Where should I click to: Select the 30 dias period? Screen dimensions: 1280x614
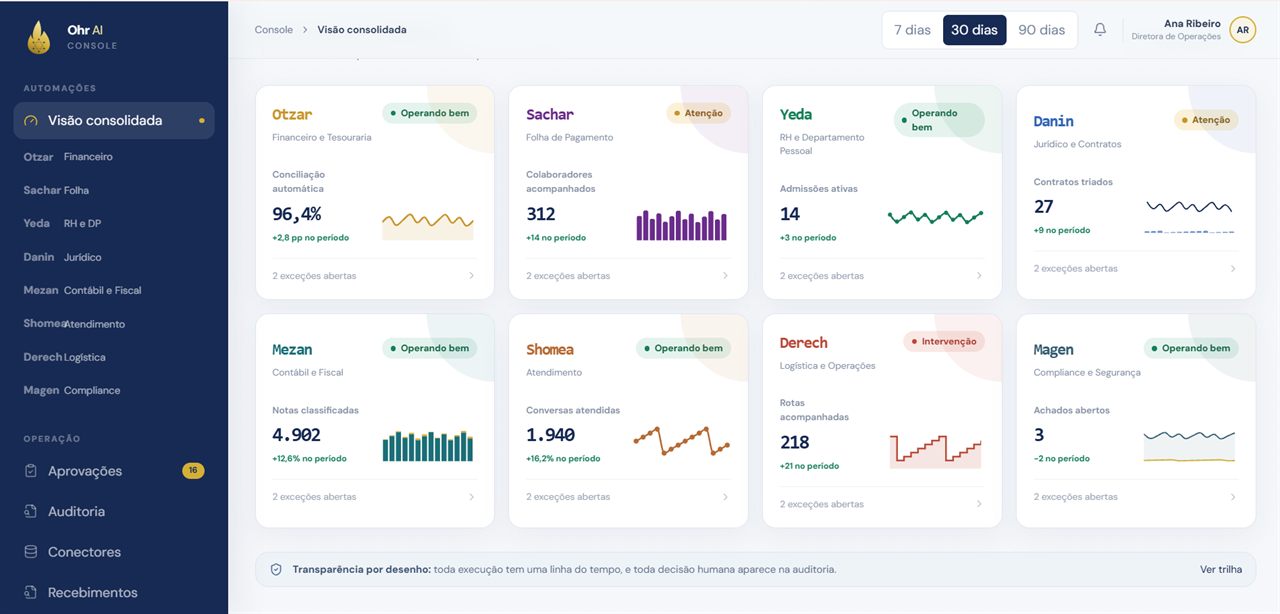coord(974,30)
